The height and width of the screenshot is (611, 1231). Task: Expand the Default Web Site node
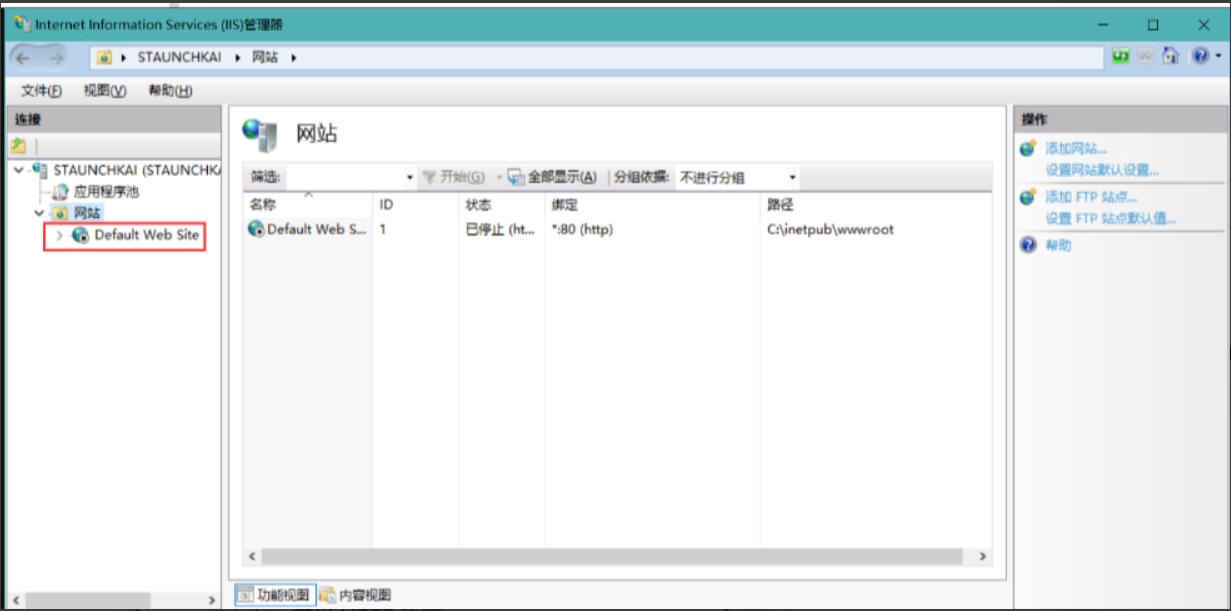coord(59,236)
